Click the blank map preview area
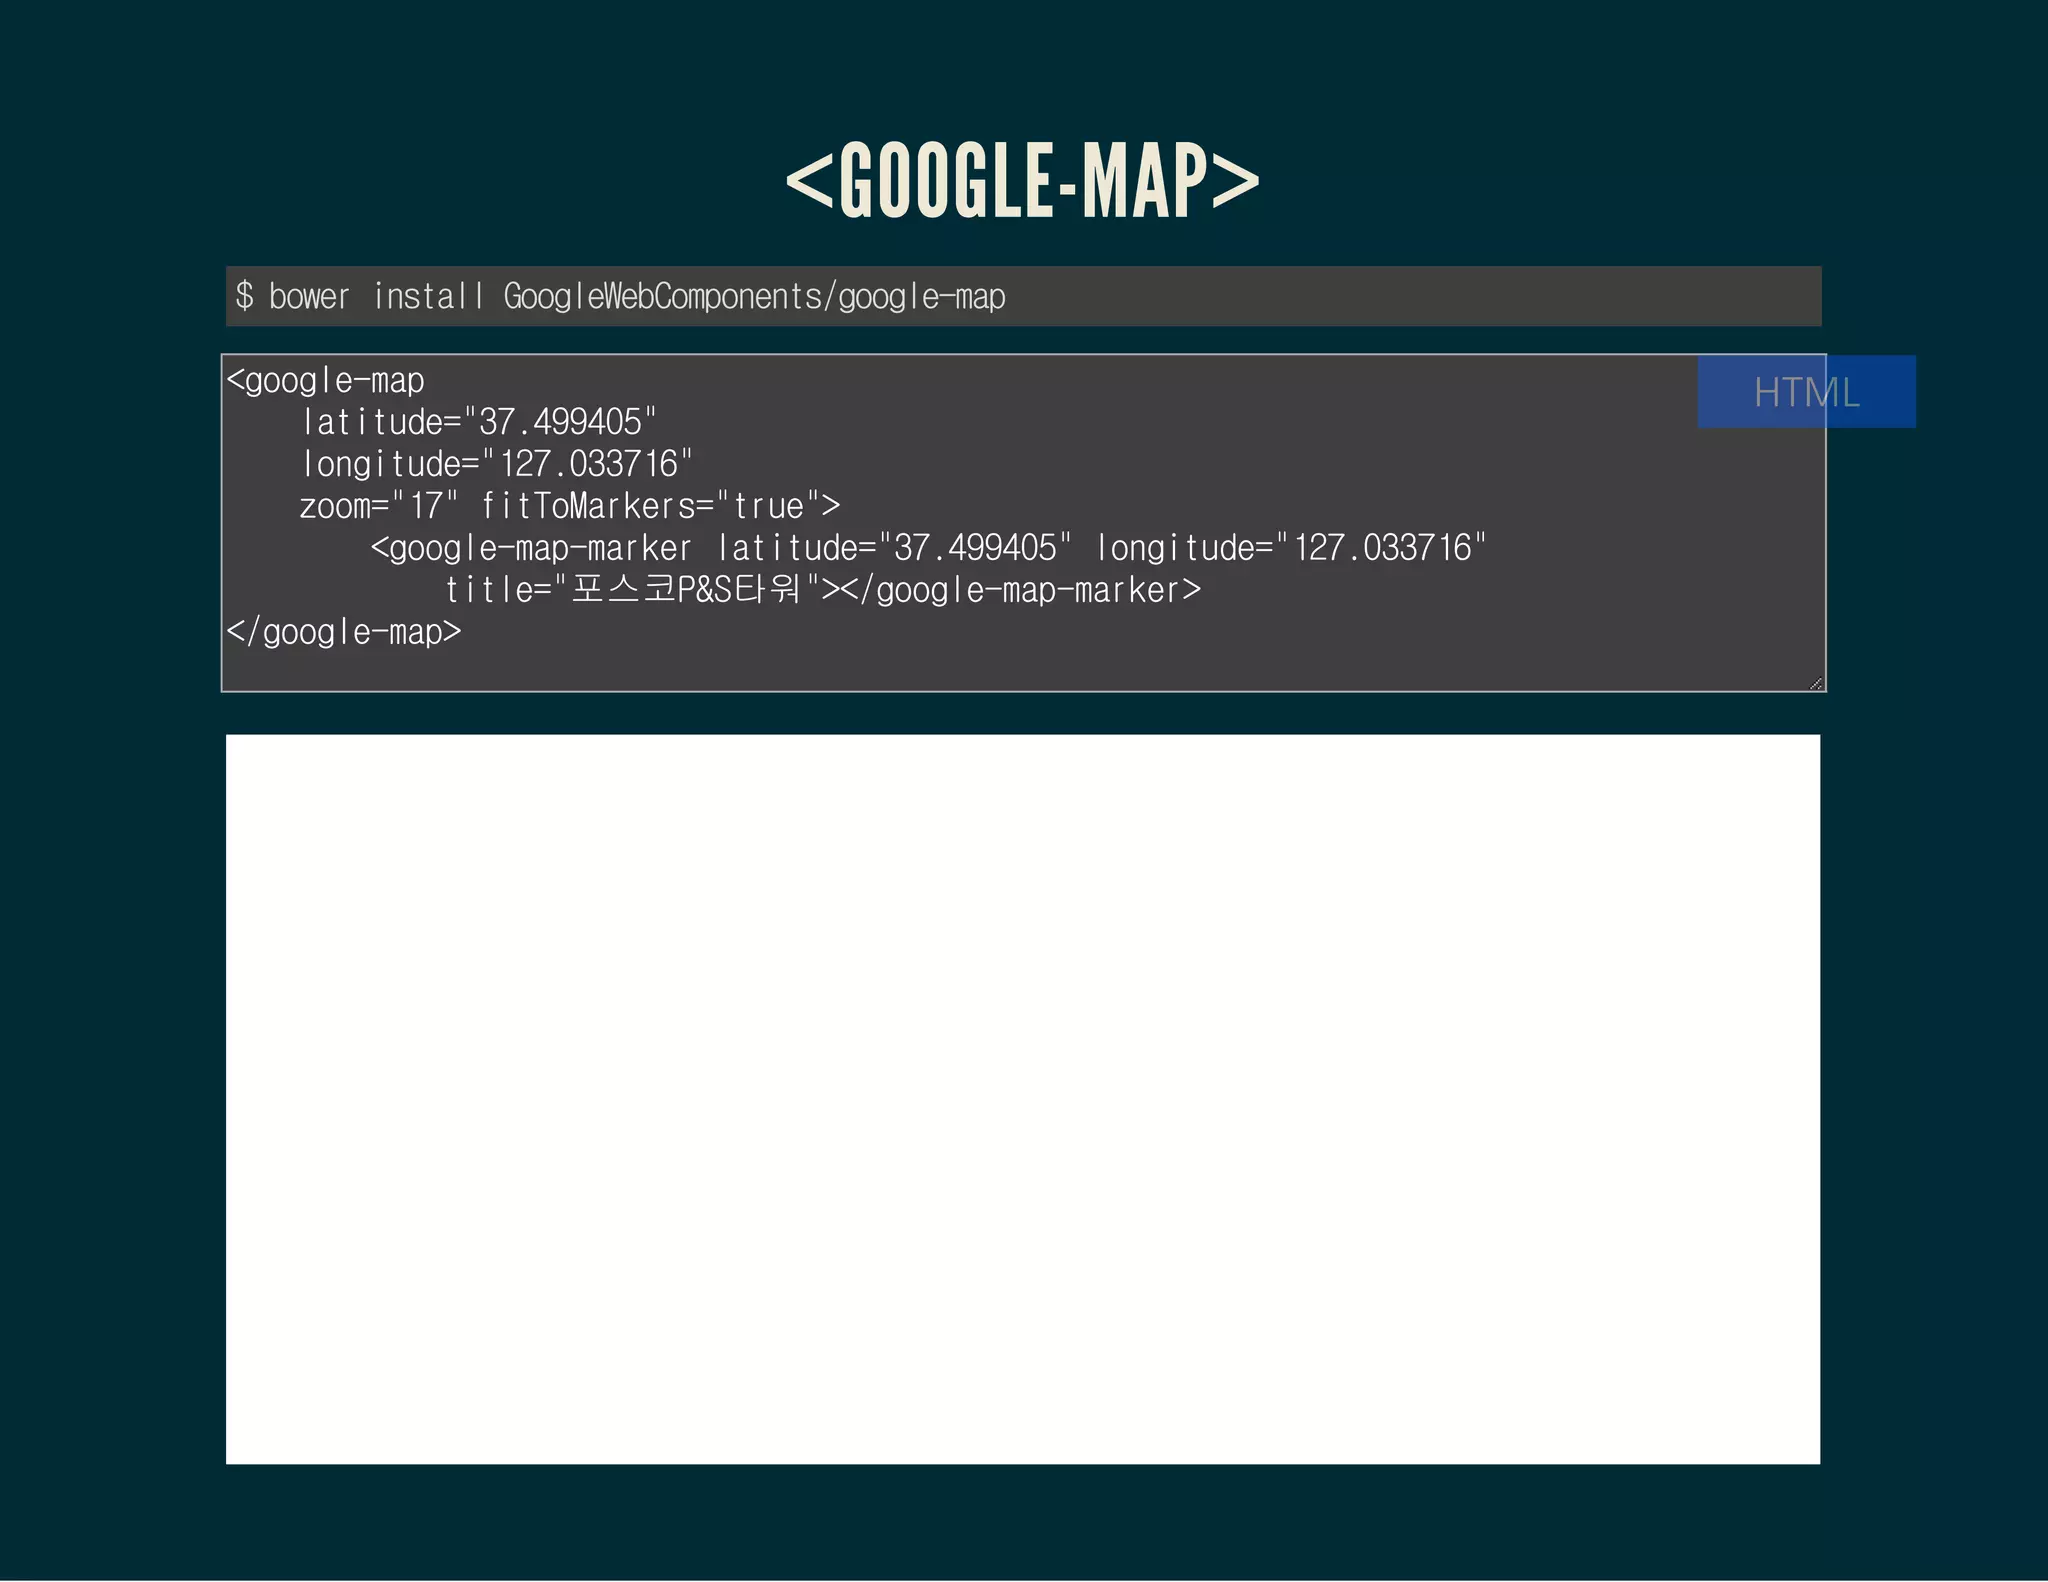Viewport: 2048px width, 1582px height. coord(1023,1099)
